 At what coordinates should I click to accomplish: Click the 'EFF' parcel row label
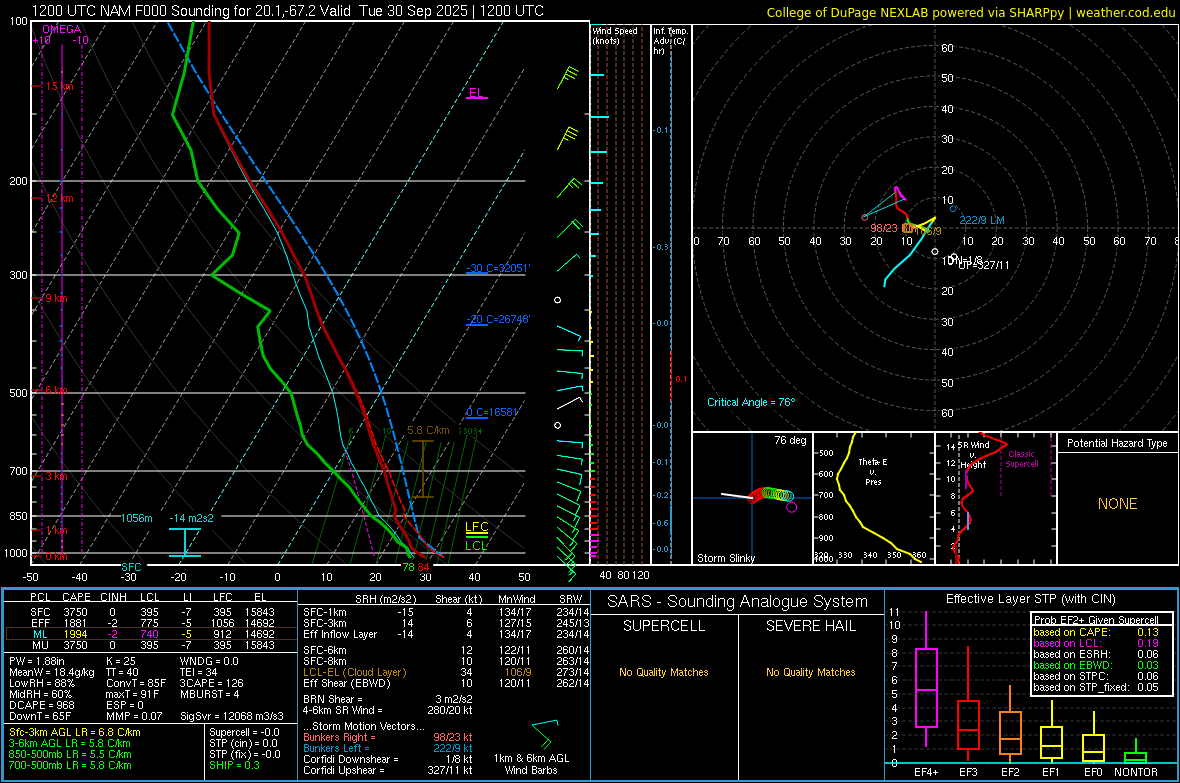click(x=40, y=623)
